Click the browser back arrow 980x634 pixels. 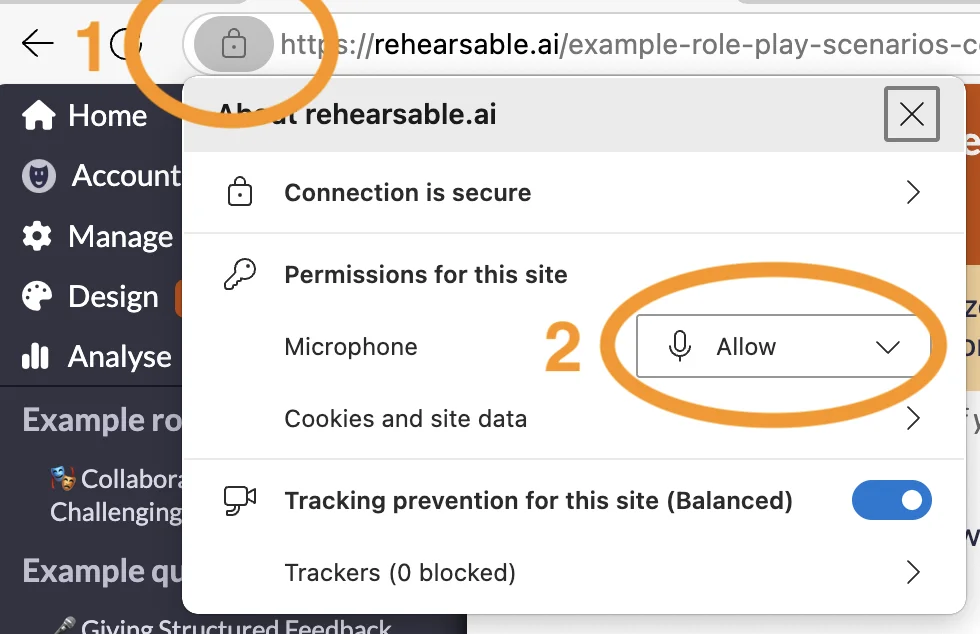point(38,44)
